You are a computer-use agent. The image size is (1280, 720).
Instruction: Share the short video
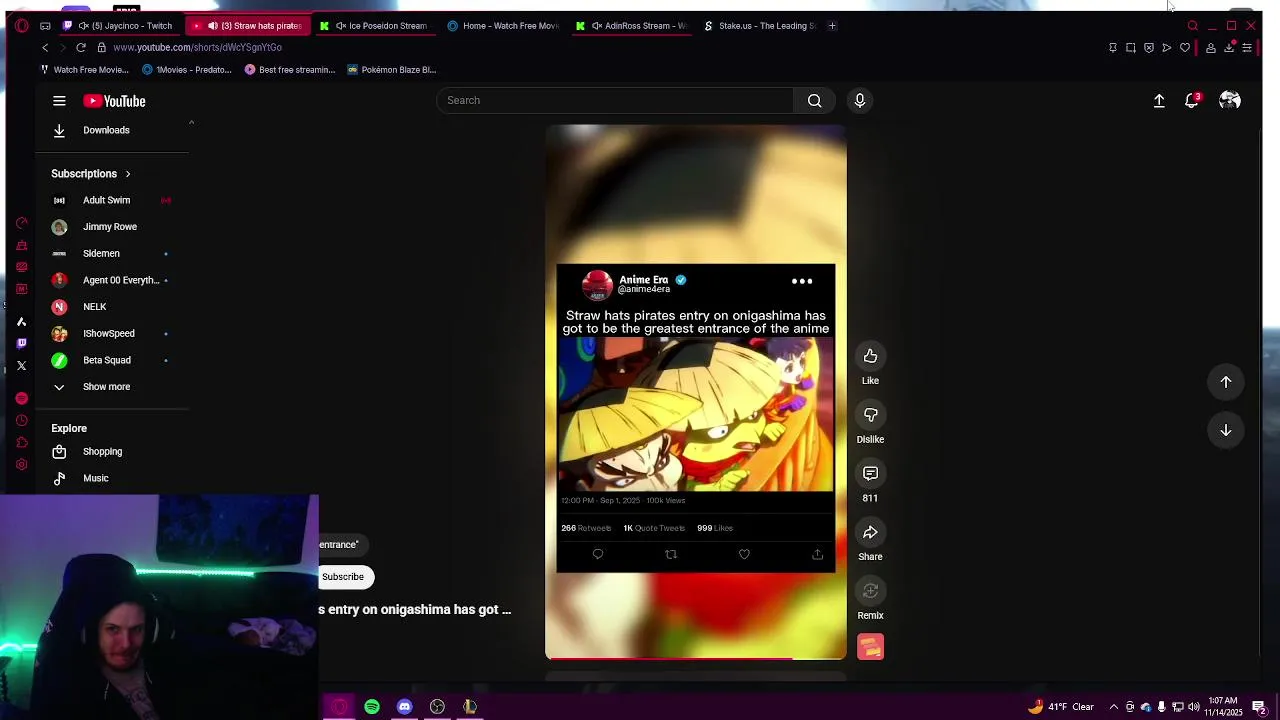870,532
